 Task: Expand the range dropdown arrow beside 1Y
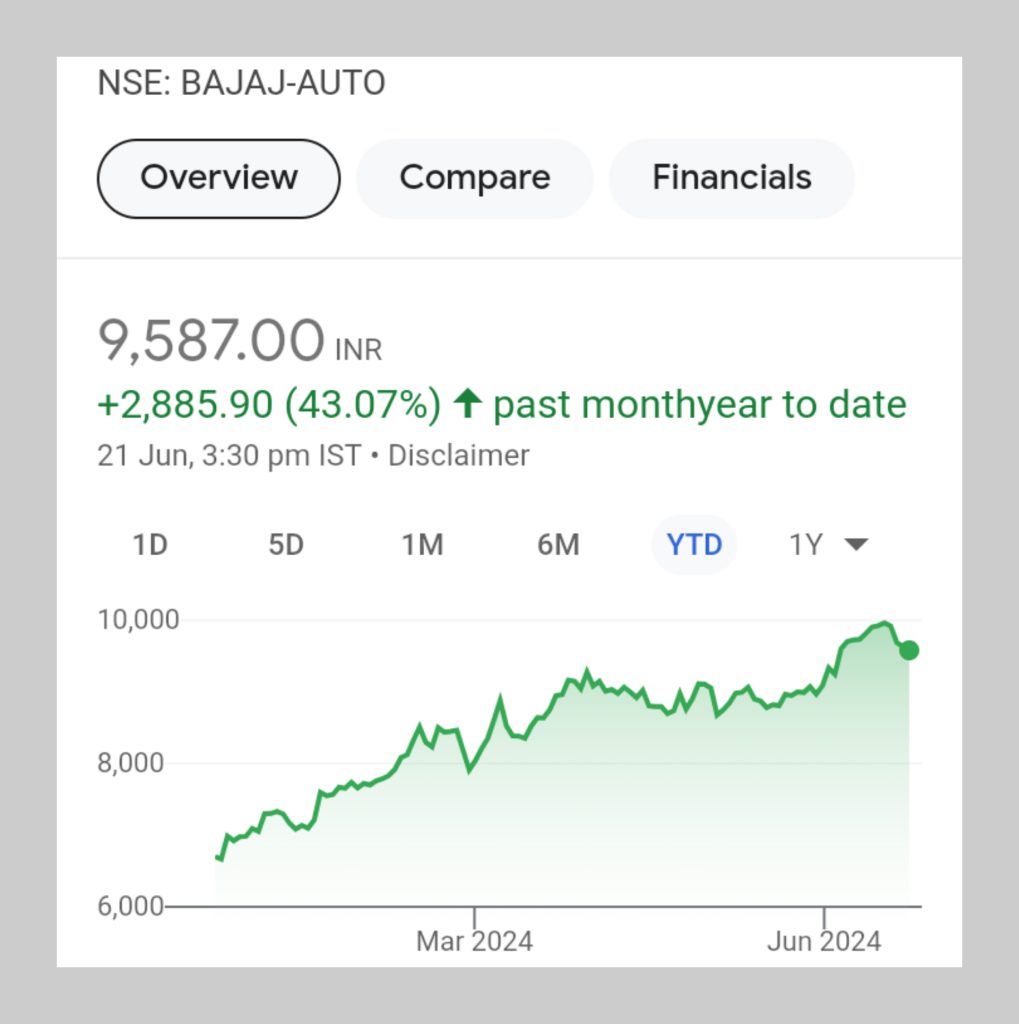tap(856, 545)
